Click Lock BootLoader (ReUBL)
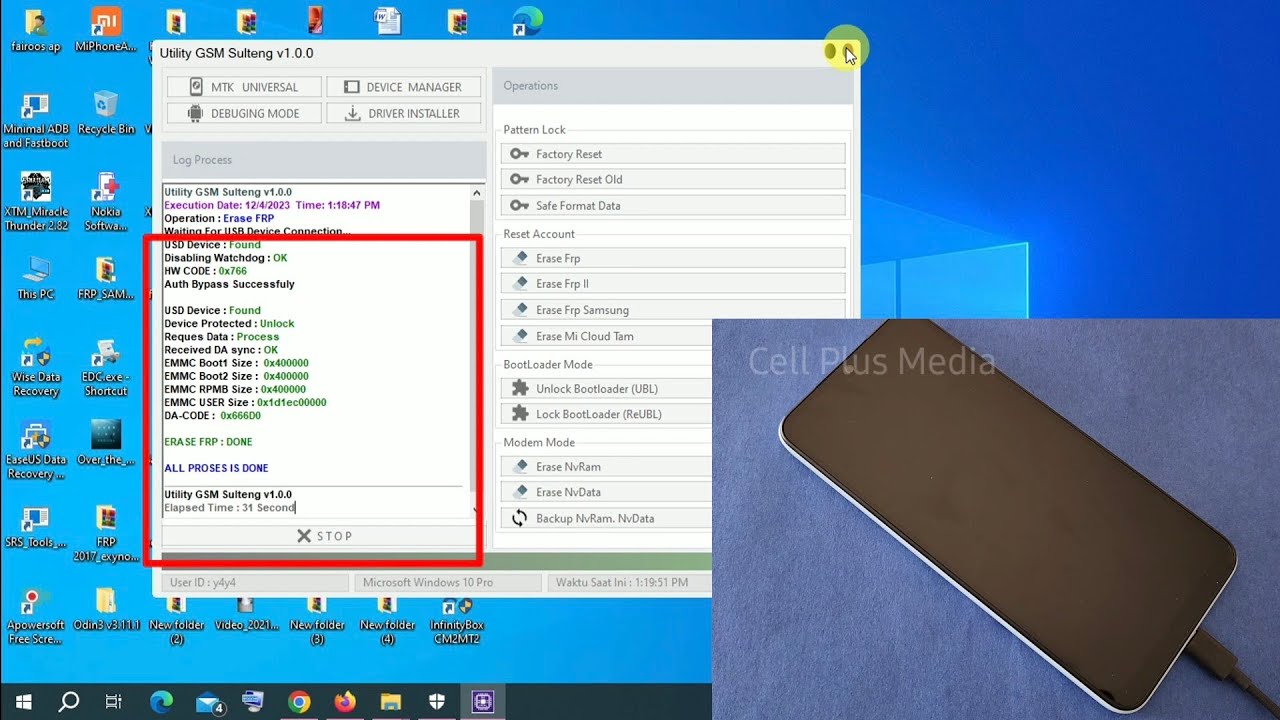Viewport: 1280px width, 720px height. 606,414
